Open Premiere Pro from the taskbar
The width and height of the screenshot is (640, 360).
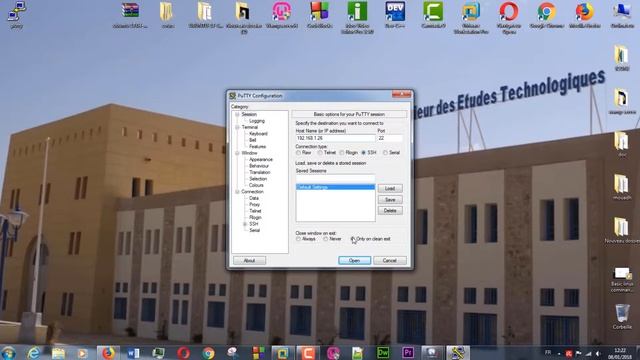pyautogui.click(x=408, y=353)
